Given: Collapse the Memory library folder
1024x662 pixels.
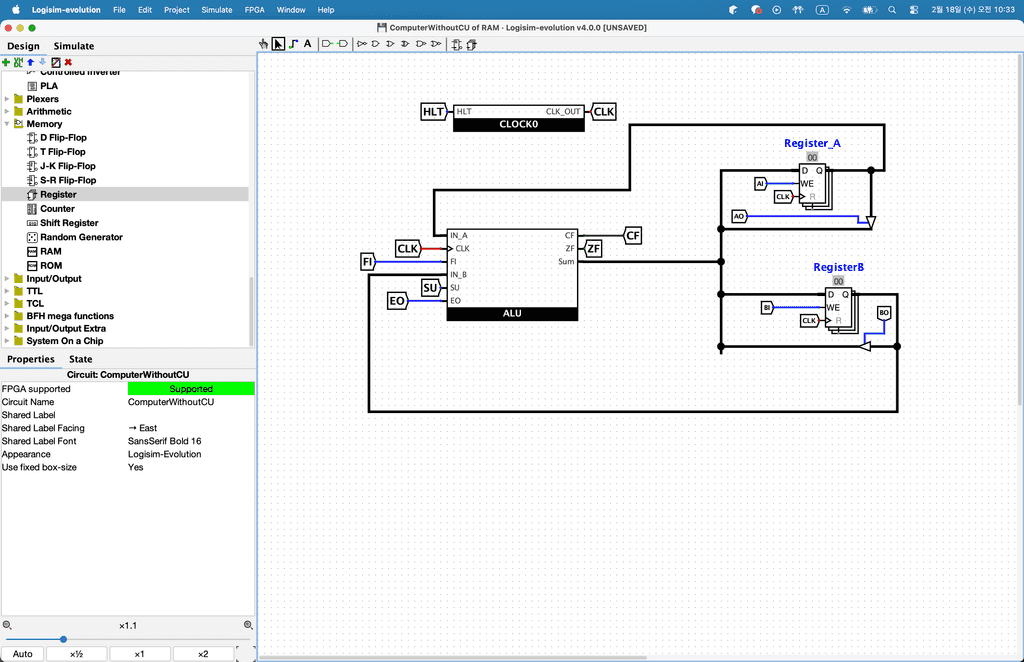Looking at the screenshot, I should tap(7, 124).
